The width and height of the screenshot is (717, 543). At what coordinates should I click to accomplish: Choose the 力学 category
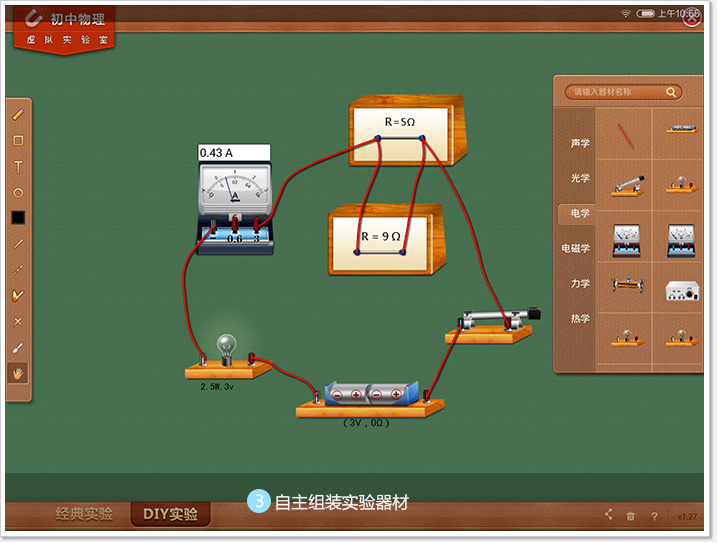(580, 284)
